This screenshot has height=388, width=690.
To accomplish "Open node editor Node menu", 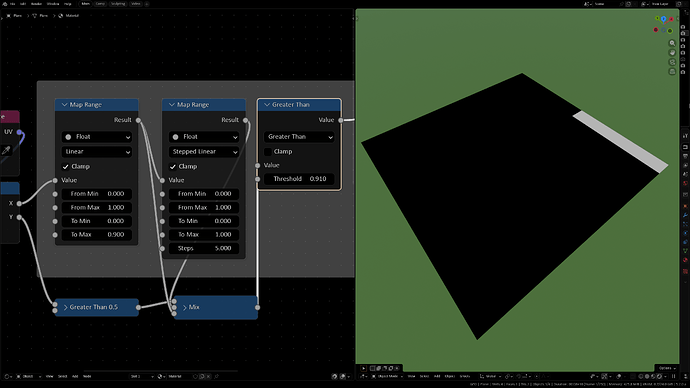I will pos(87,376).
